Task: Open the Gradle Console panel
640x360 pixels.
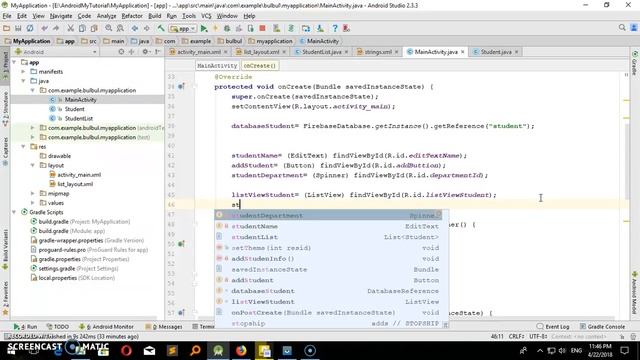Action: click(602, 327)
